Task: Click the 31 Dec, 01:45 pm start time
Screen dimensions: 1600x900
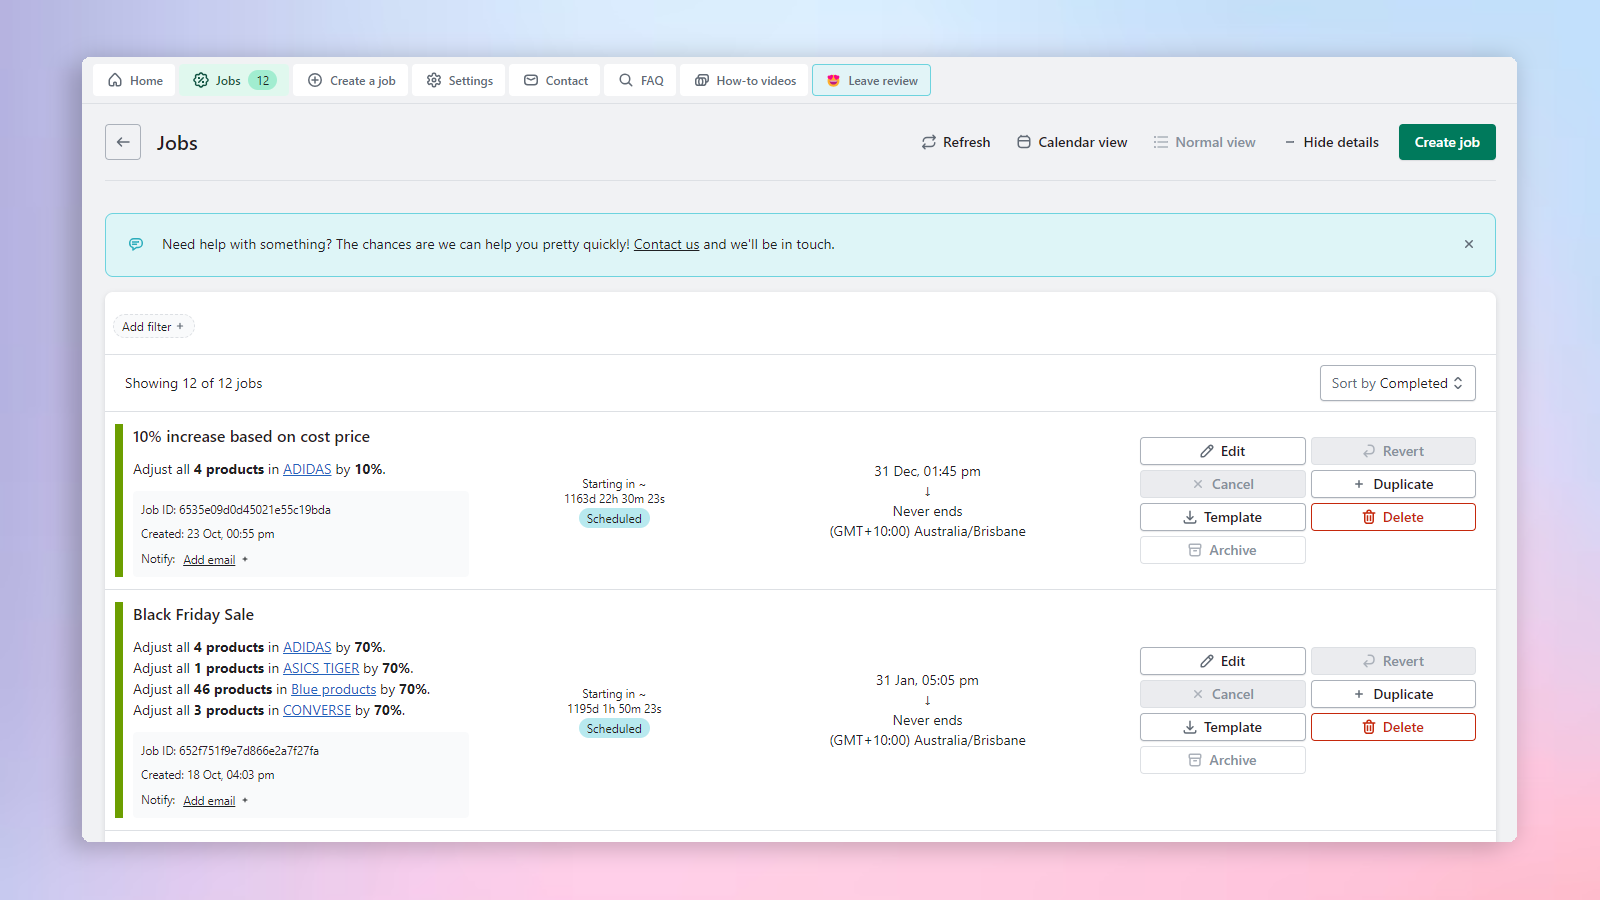Action: coord(927,471)
